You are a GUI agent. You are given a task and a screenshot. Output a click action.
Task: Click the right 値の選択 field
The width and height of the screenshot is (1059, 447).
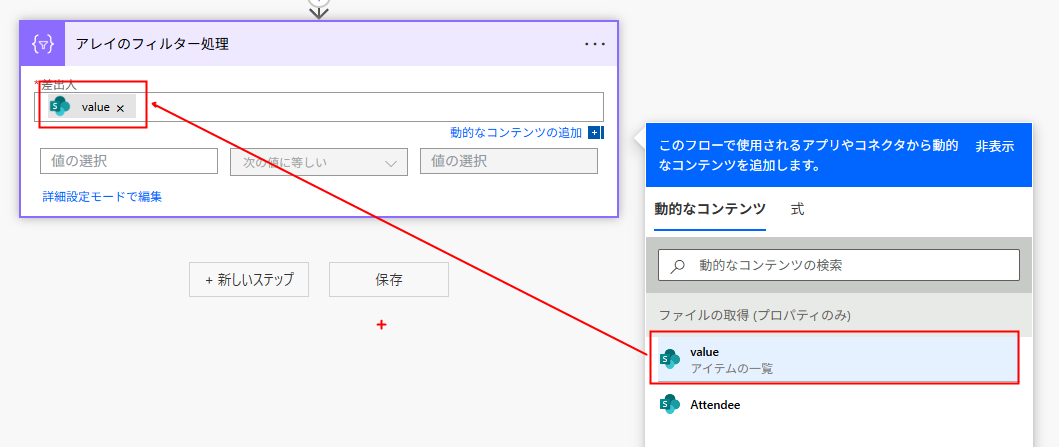click(509, 161)
